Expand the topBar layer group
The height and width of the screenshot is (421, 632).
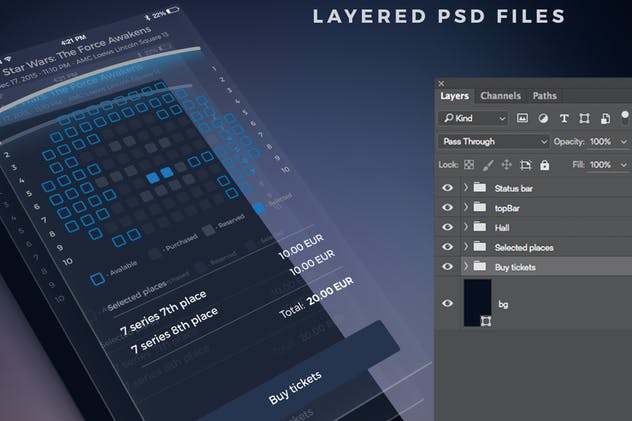click(465, 207)
